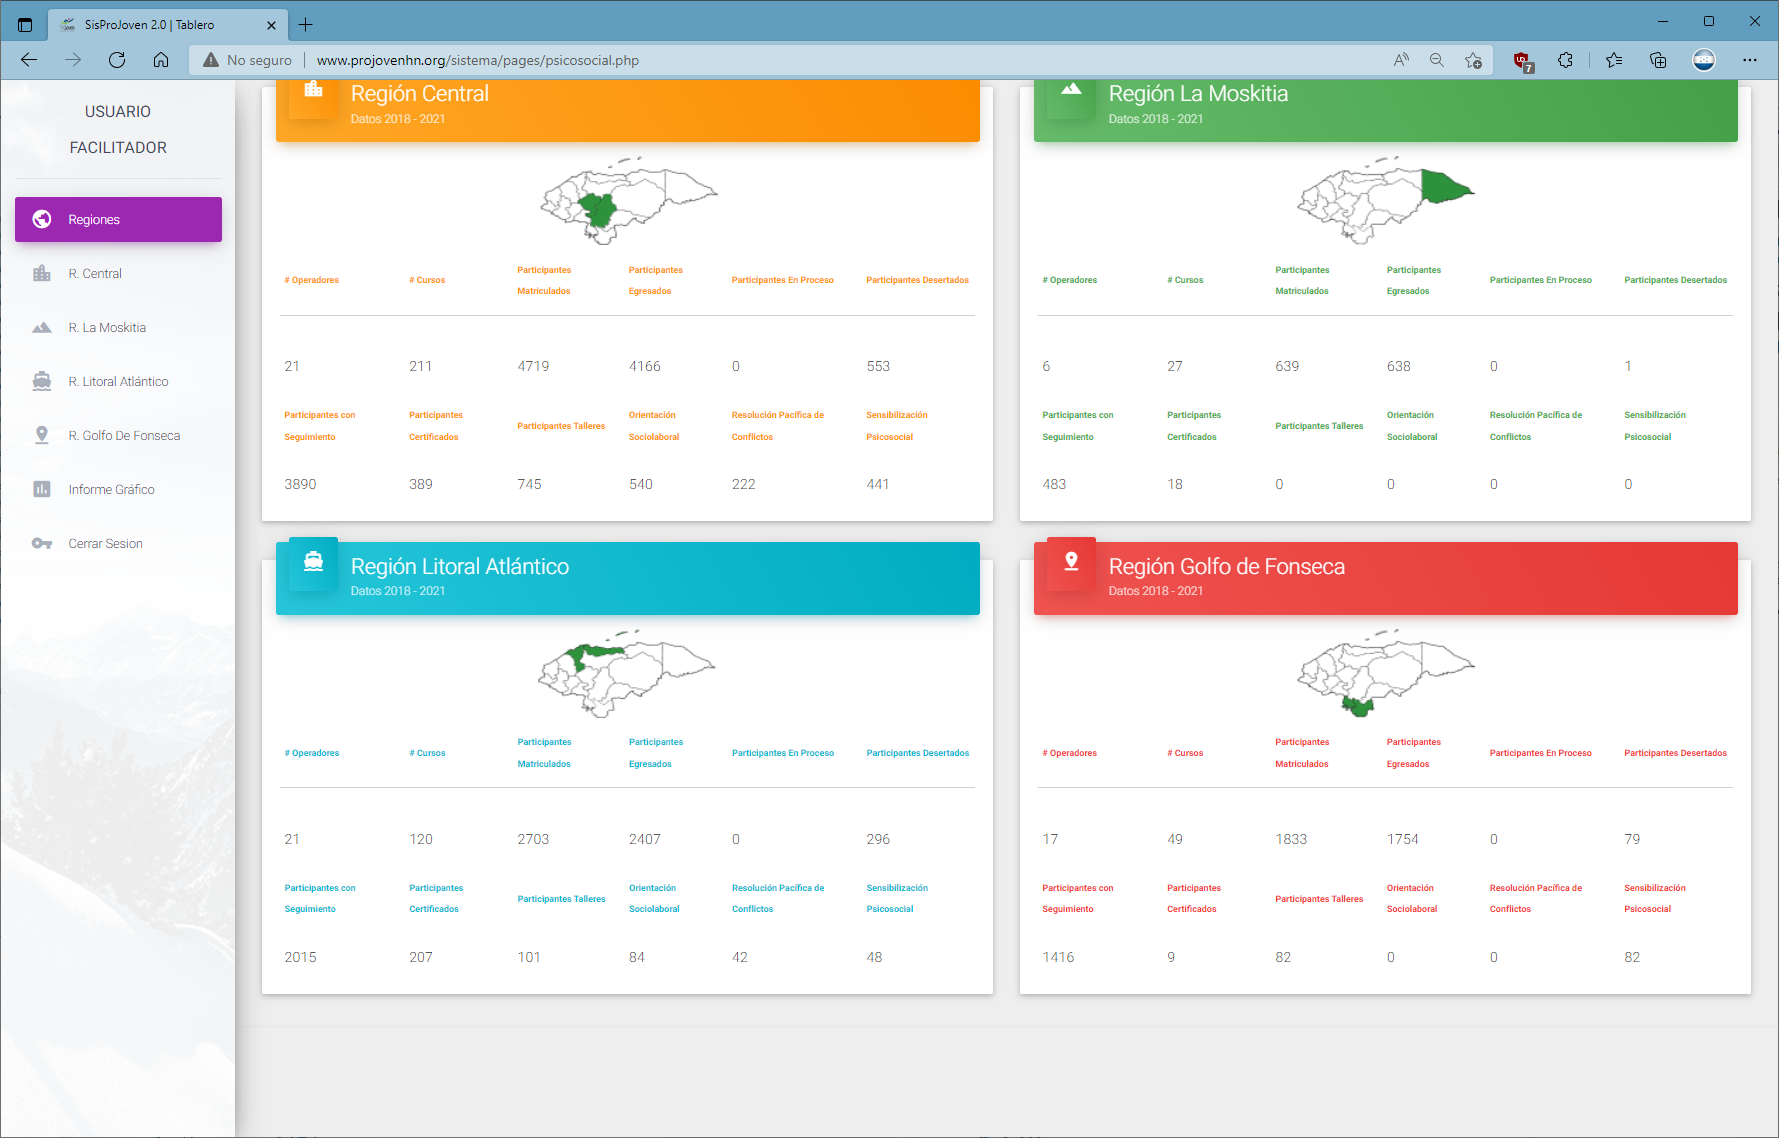The image size is (1779, 1138).
Task: Click value 1416 in Golfo de Fonseca
Action: (x=1058, y=957)
